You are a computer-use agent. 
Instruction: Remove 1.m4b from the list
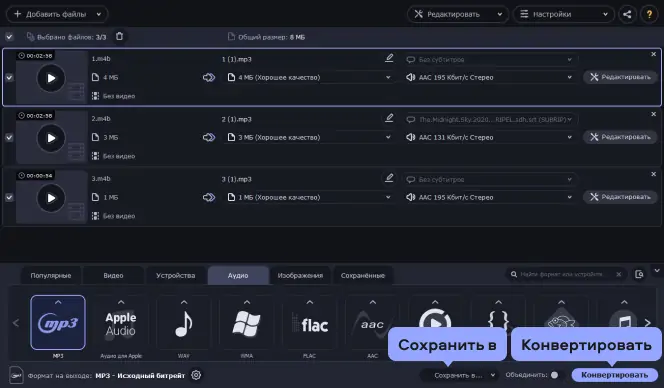tap(653, 54)
